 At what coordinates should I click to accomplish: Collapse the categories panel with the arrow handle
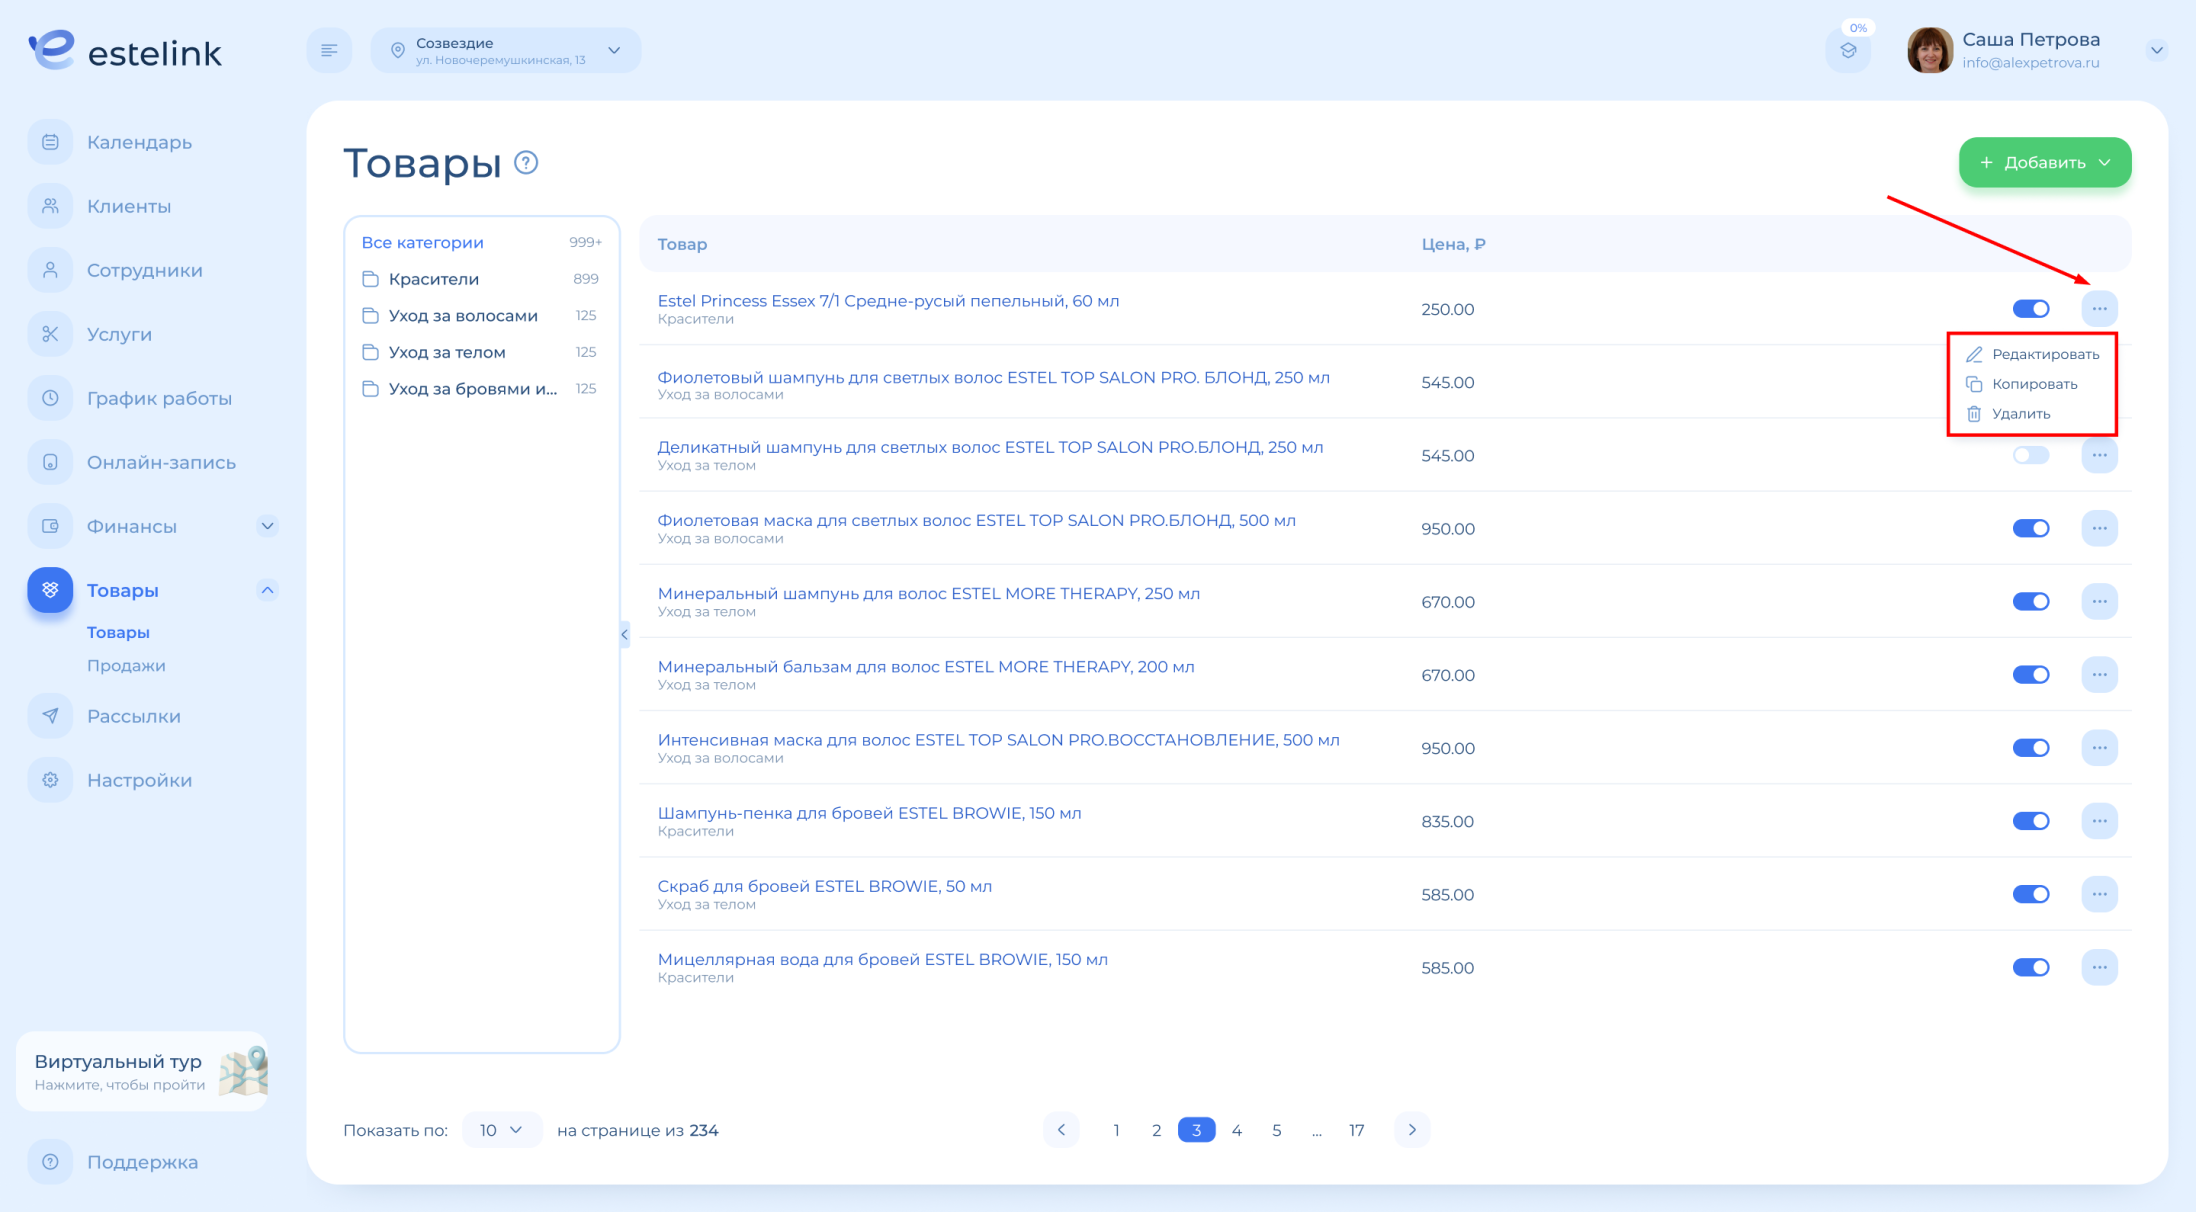pos(624,634)
